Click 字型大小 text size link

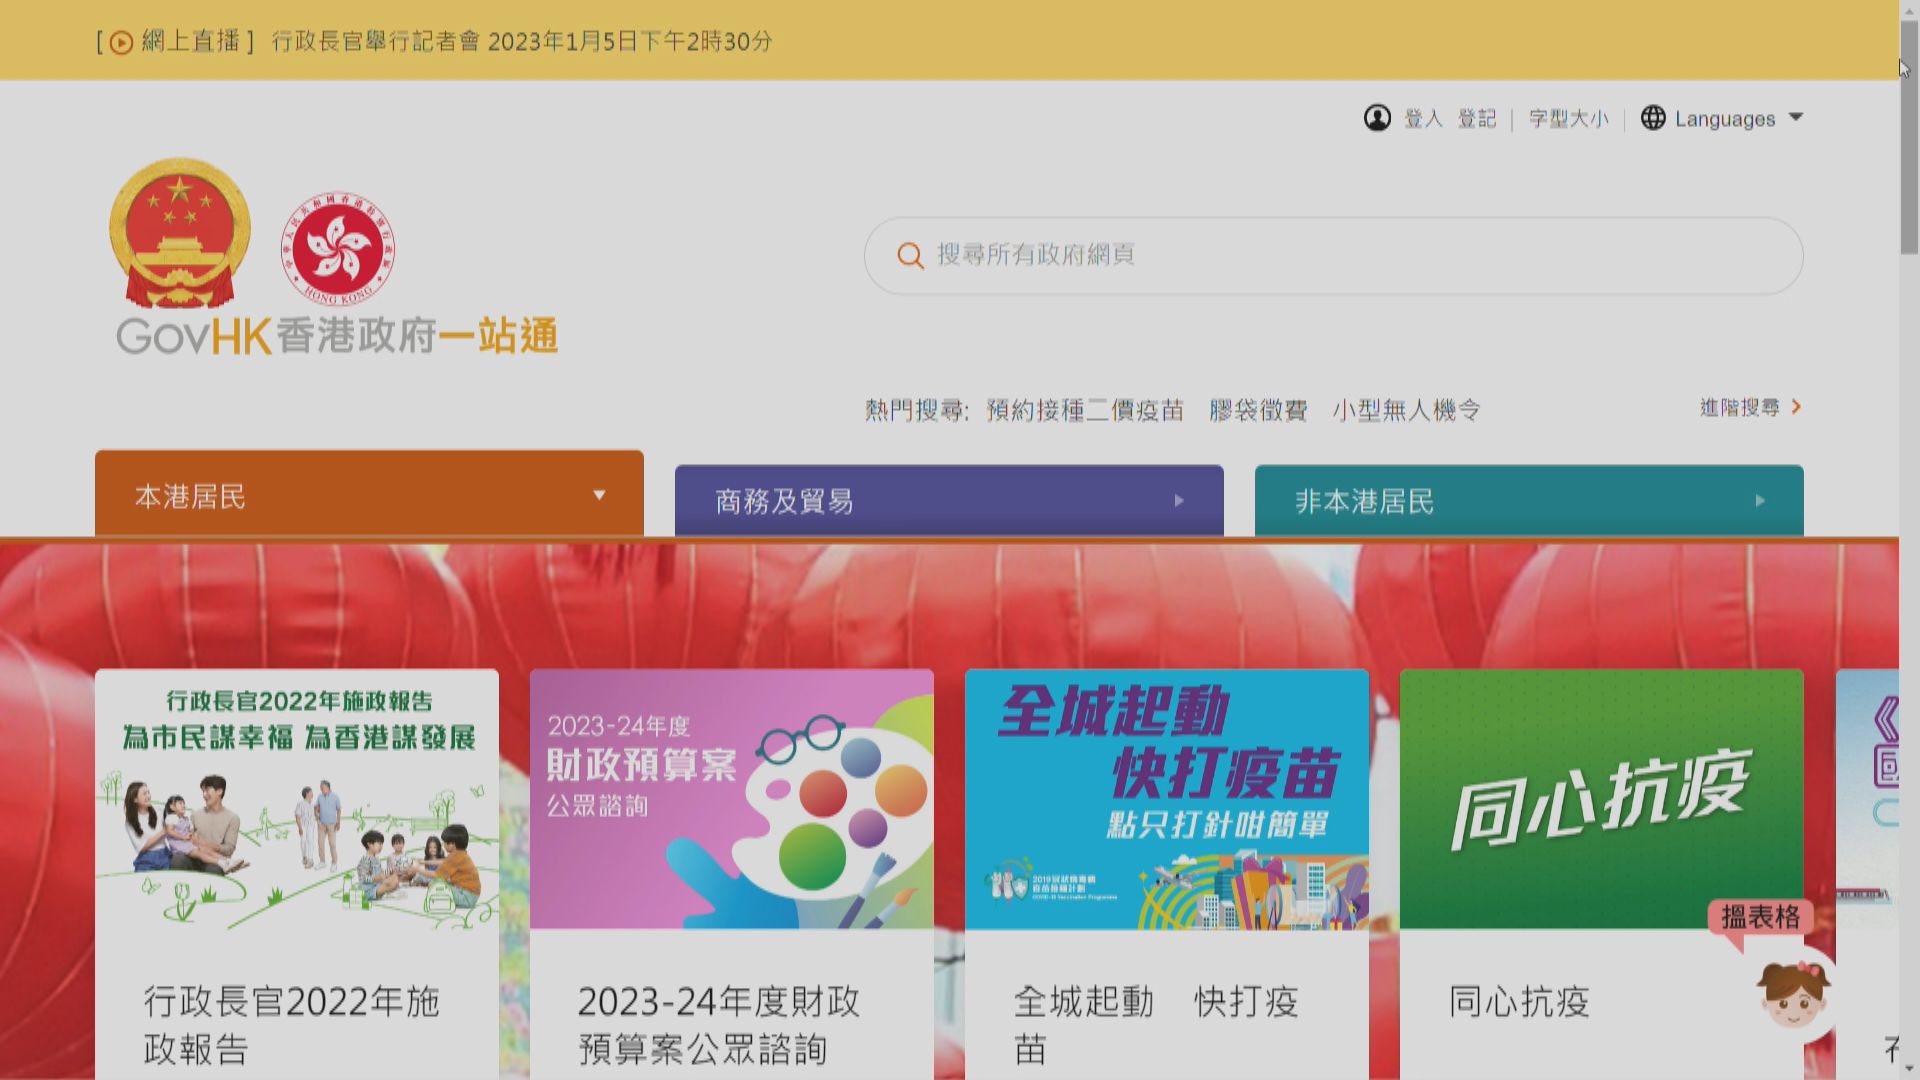[1568, 119]
